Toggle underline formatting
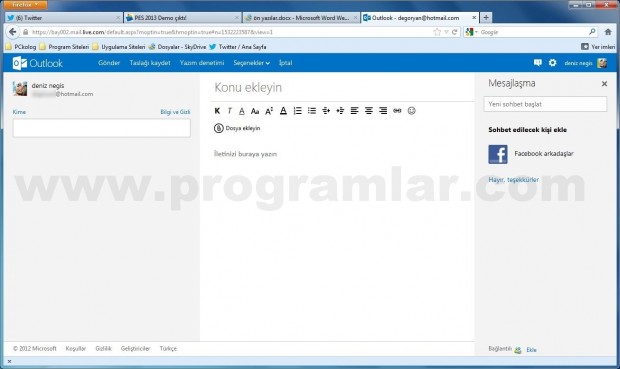 (x=242, y=111)
